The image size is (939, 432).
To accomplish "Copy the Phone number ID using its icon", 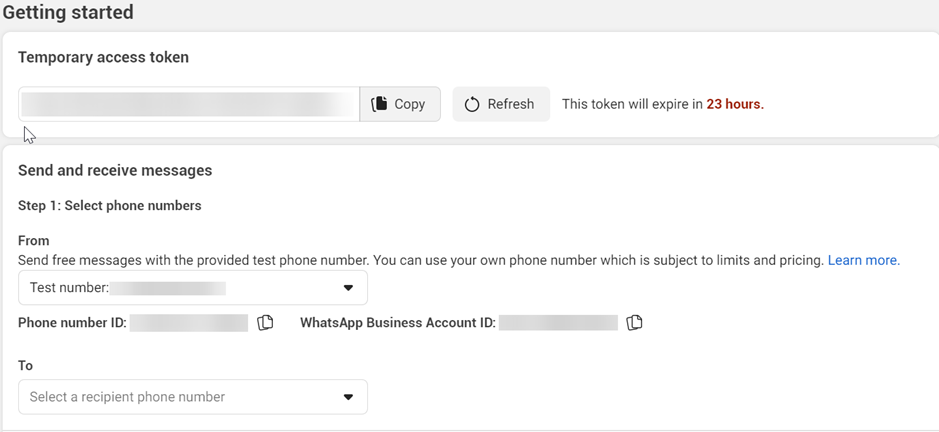I will (x=265, y=323).
